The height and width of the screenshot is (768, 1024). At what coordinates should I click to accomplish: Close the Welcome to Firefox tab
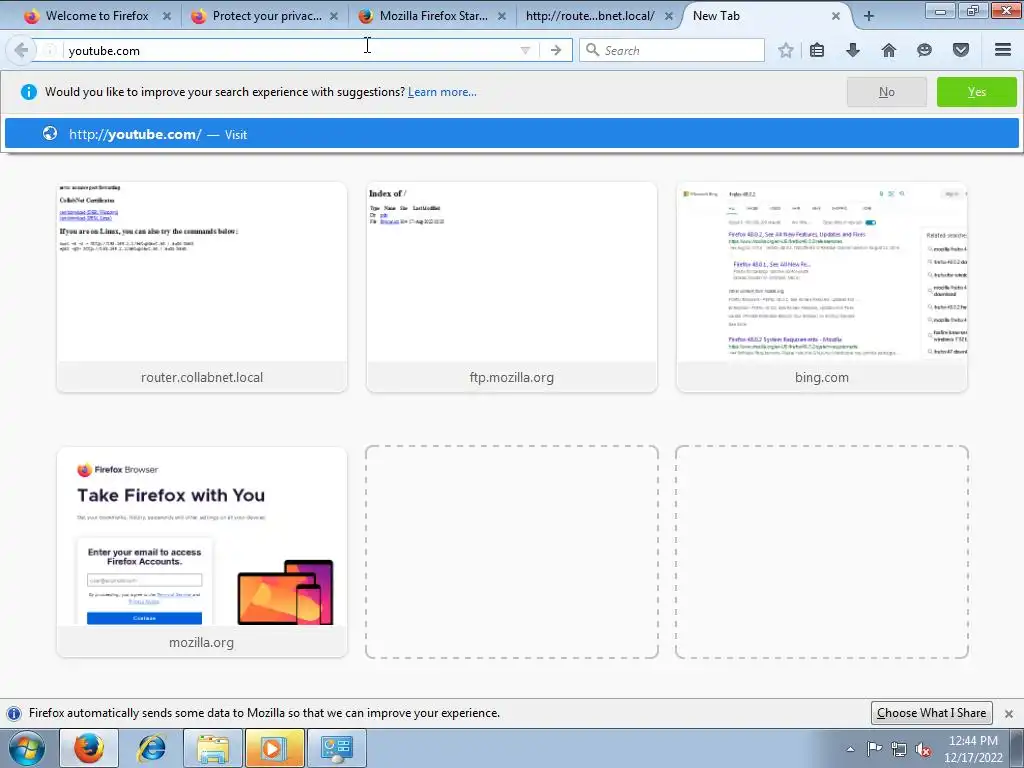click(x=167, y=16)
